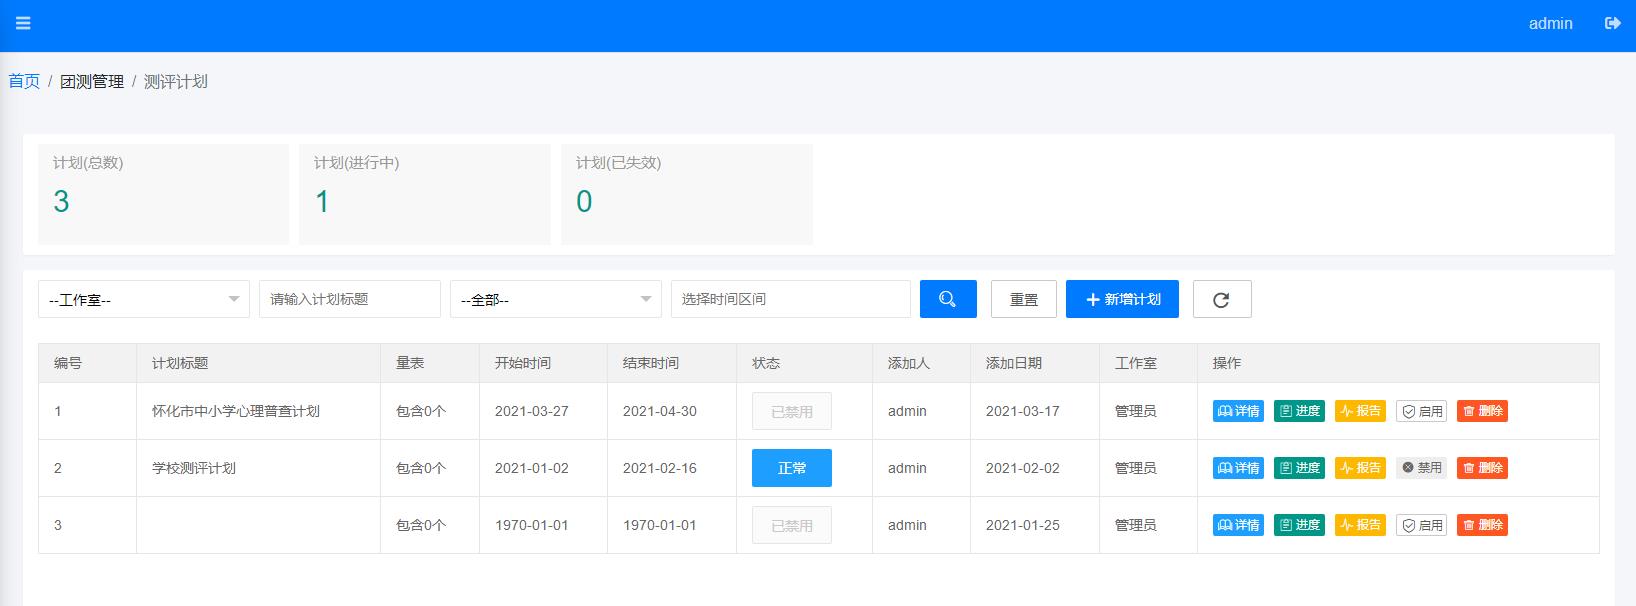Go to 首页 breadcrumb link
1636x606 pixels.
pos(24,81)
